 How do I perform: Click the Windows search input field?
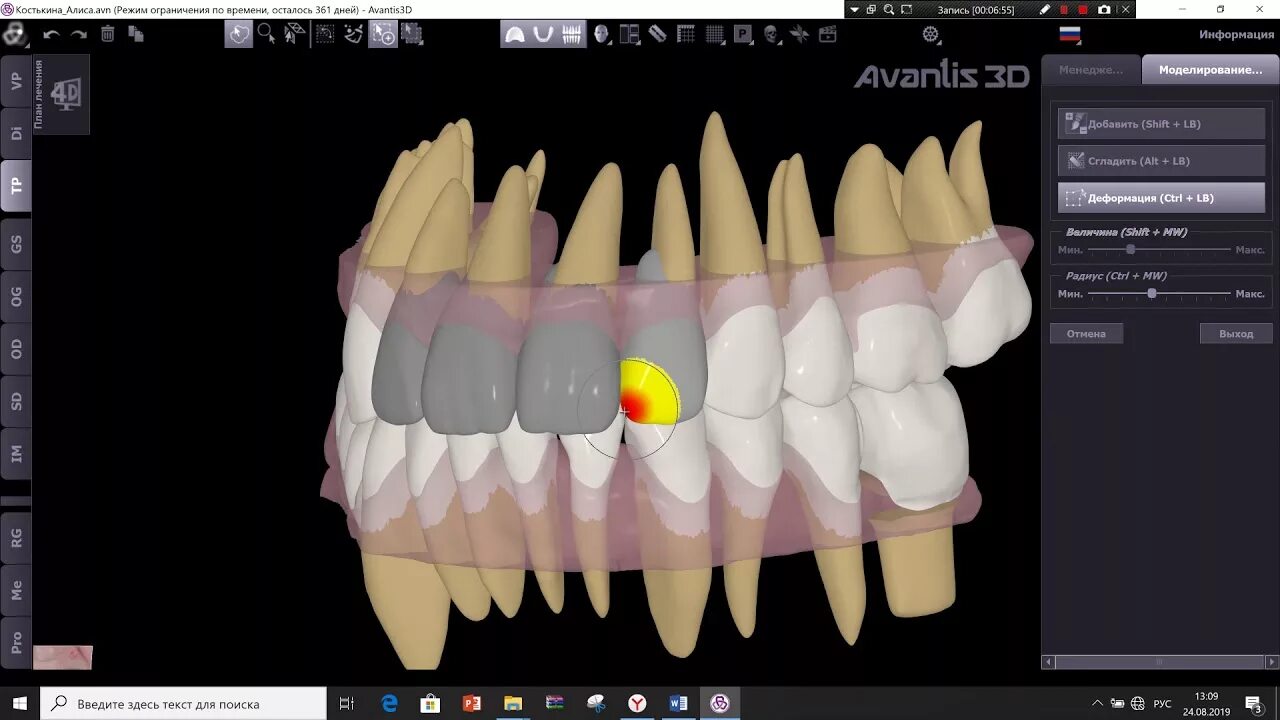(180, 703)
